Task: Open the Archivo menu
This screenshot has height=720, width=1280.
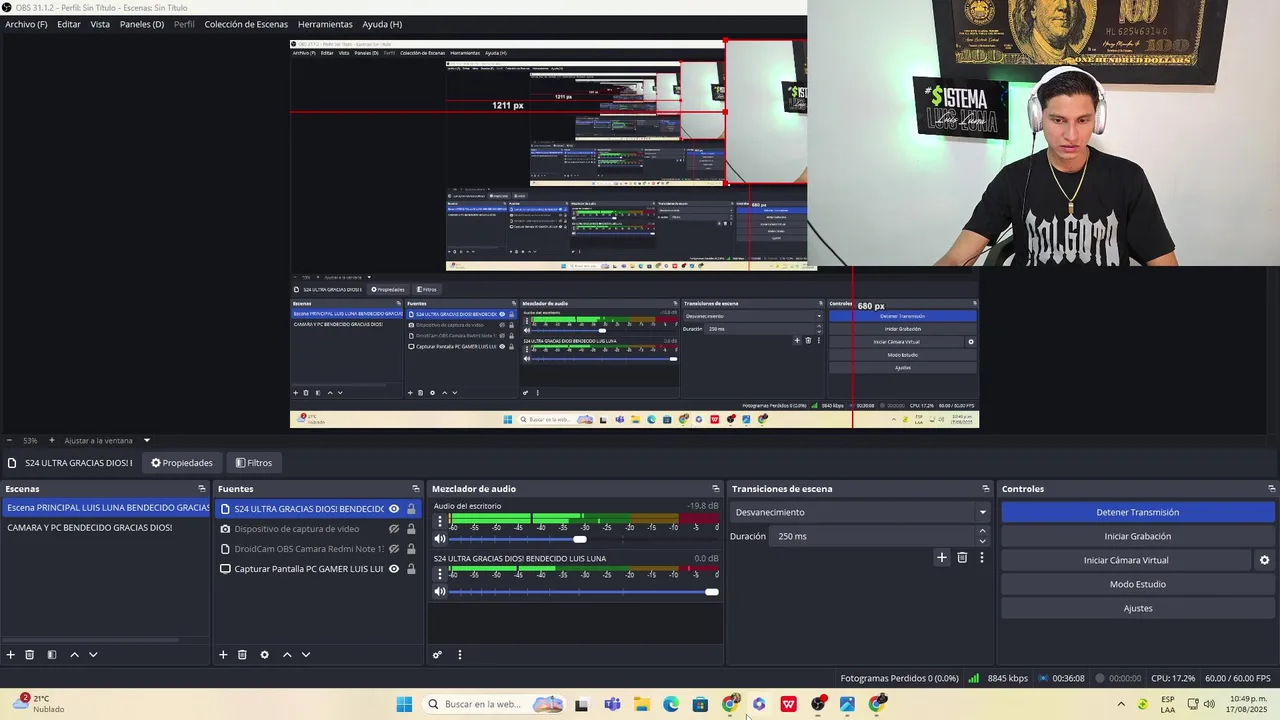Action: click(26, 24)
